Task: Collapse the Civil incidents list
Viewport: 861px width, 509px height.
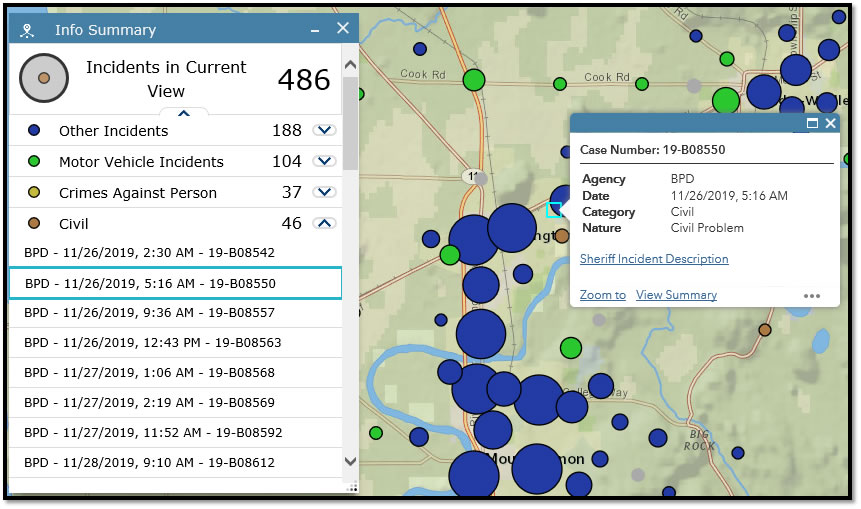Action: pos(325,223)
